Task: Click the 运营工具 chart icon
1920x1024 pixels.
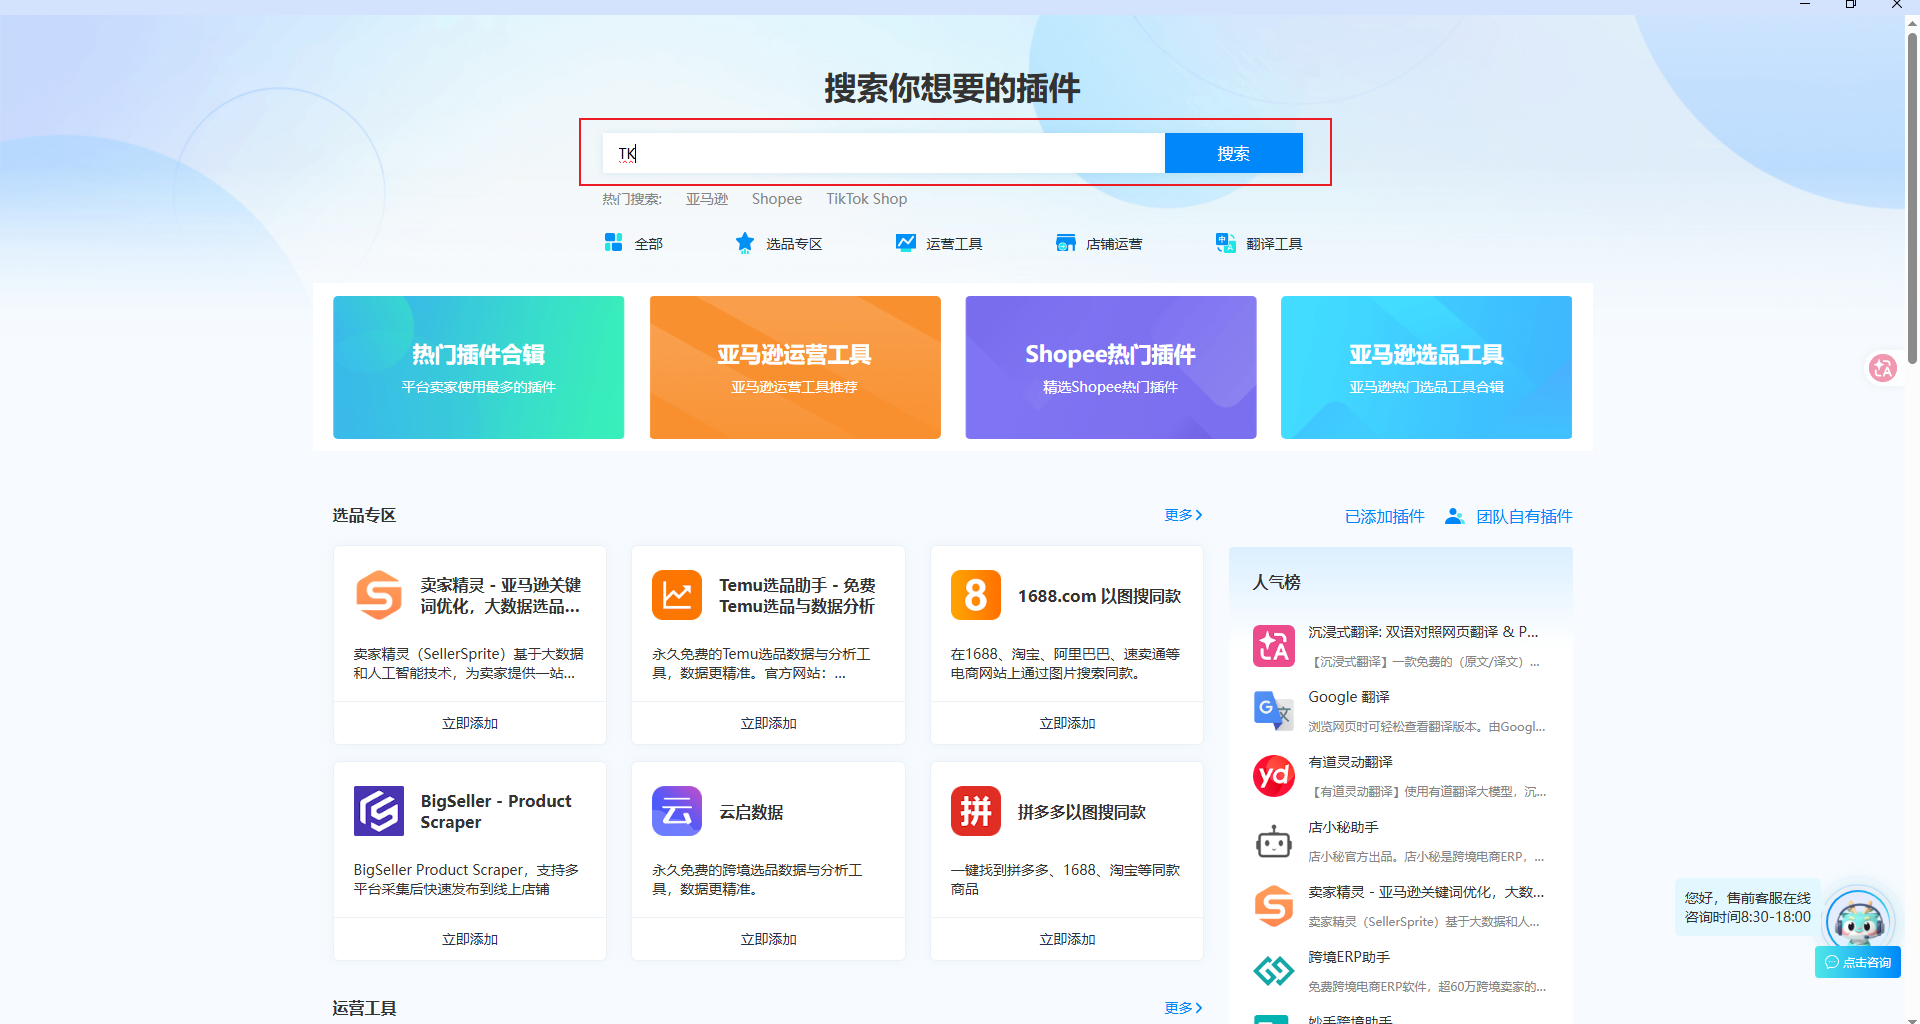Action: (x=906, y=242)
